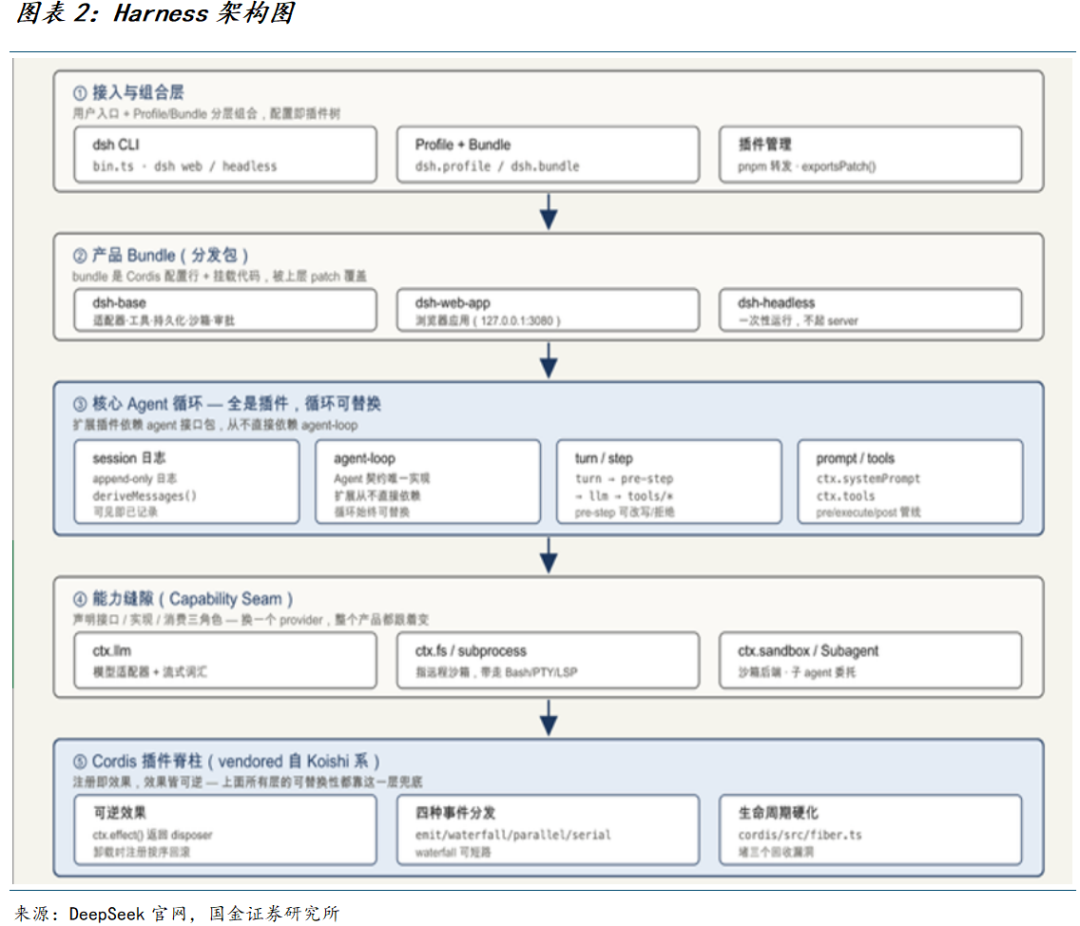The width and height of the screenshot is (1080, 926).
Task: Select the '127.0.0.1:3080' browser app line
Action: click(x=488, y=320)
